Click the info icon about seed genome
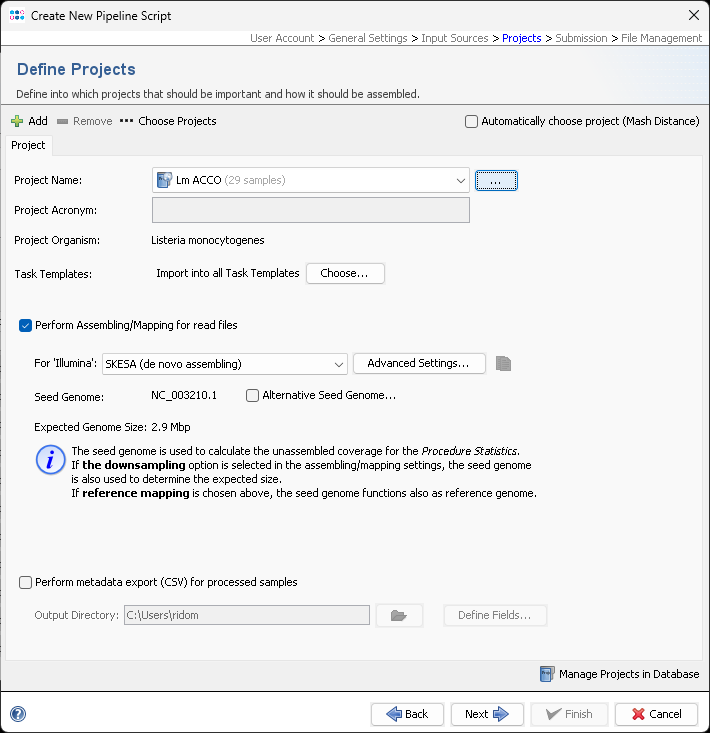 click(x=50, y=459)
